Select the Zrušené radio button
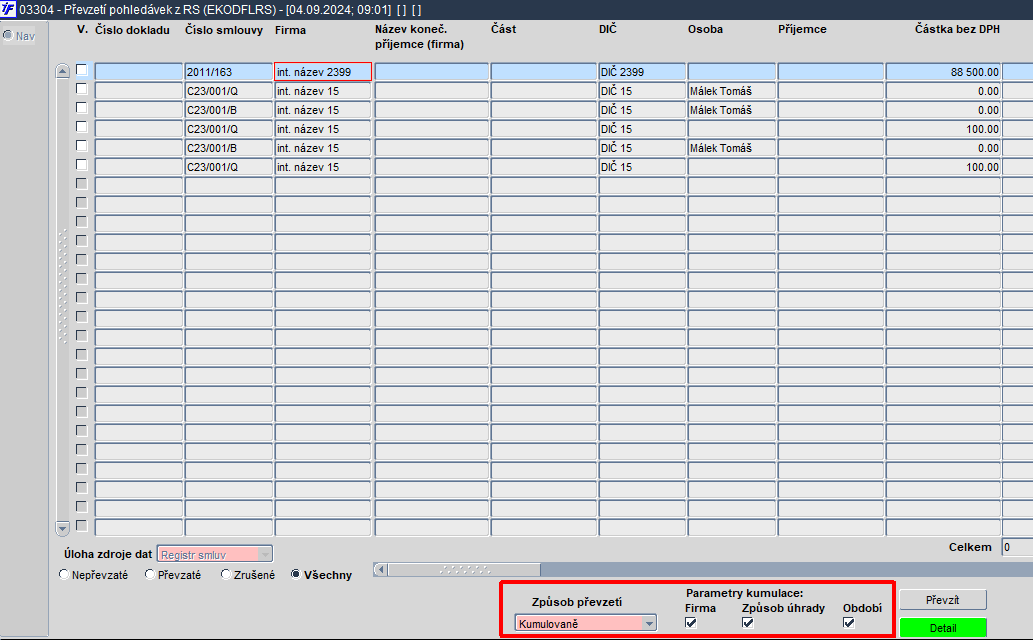Image resolution: width=1033 pixels, height=640 pixels. [226, 575]
